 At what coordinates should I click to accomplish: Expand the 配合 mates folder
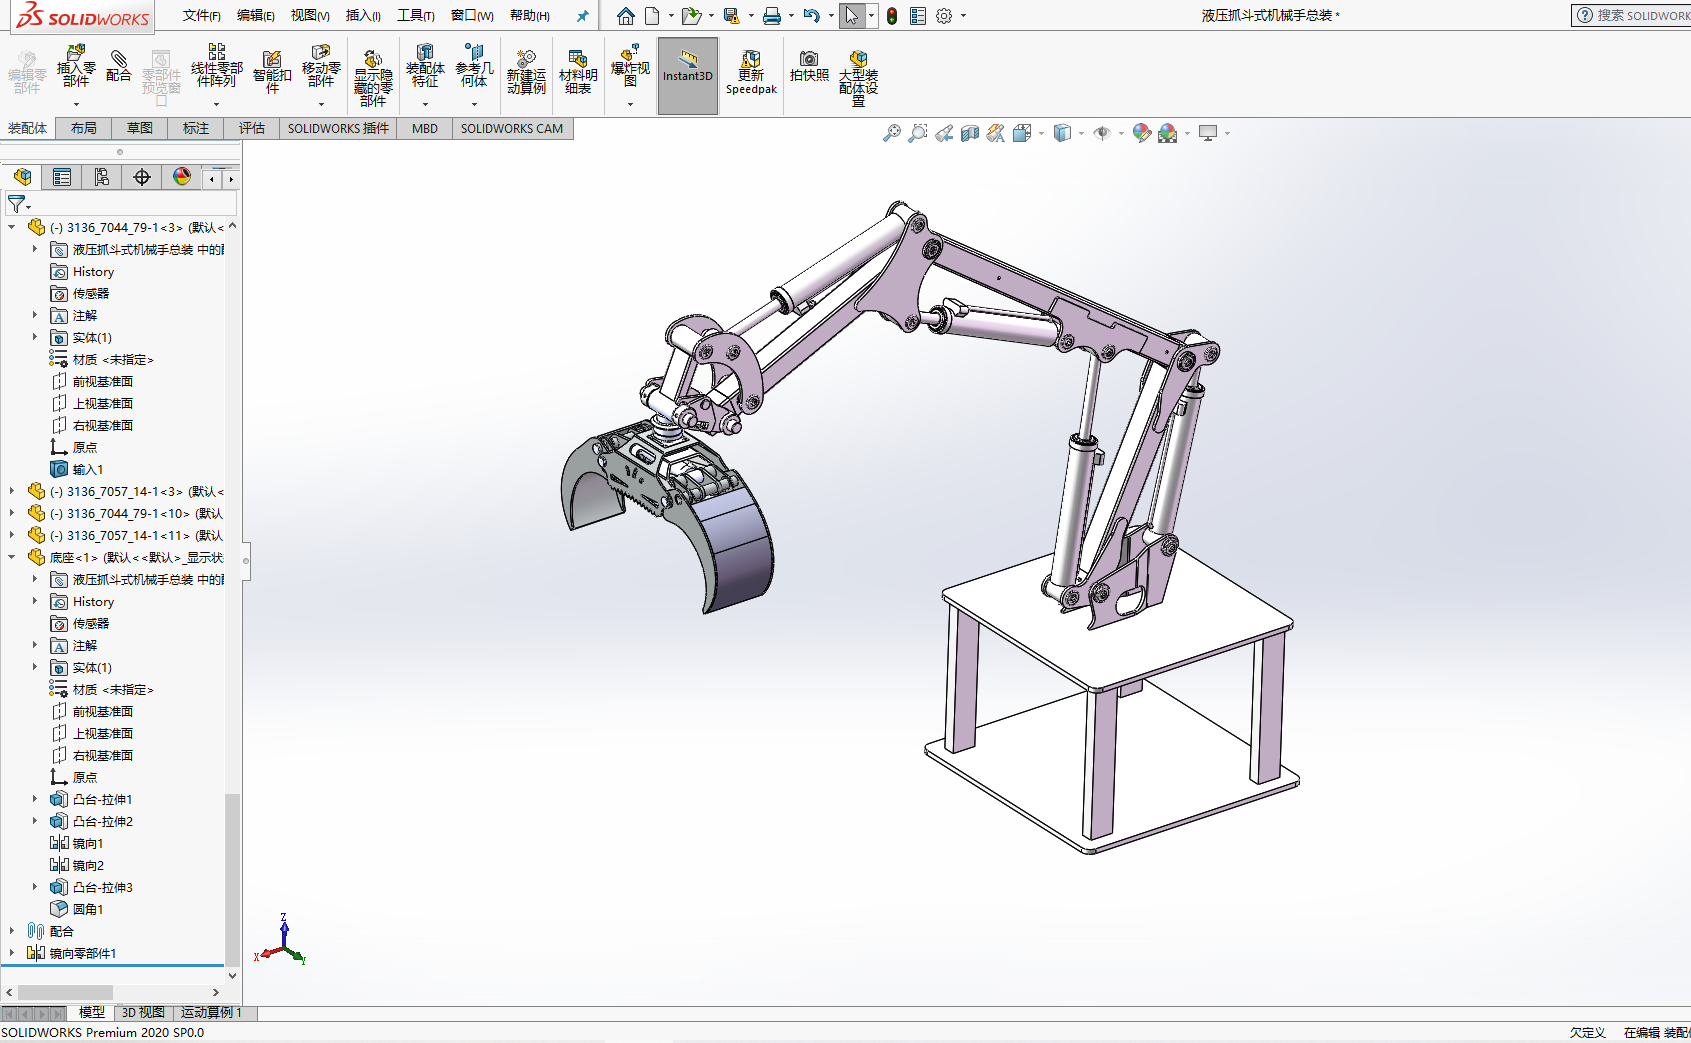(12, 931)
